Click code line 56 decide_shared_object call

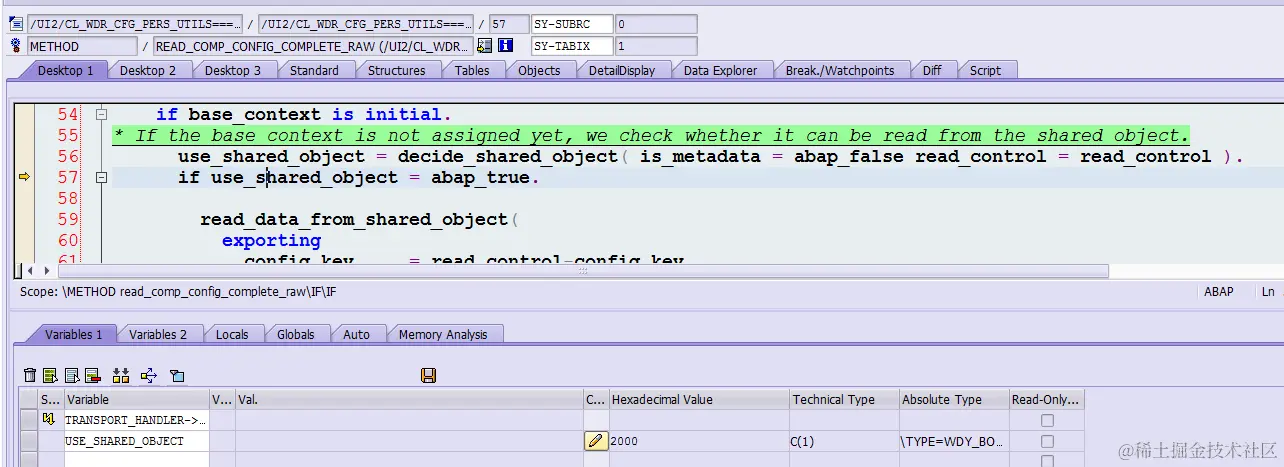click(x=710, y=156)
